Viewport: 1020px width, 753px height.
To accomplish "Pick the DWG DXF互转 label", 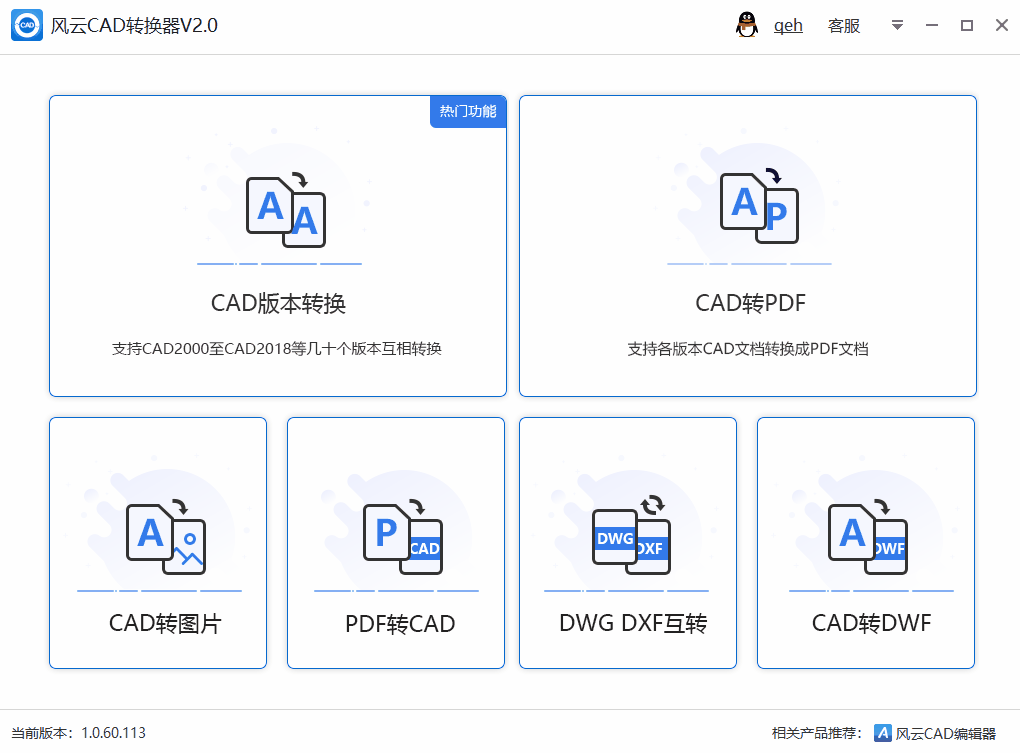I will point(633,624).
